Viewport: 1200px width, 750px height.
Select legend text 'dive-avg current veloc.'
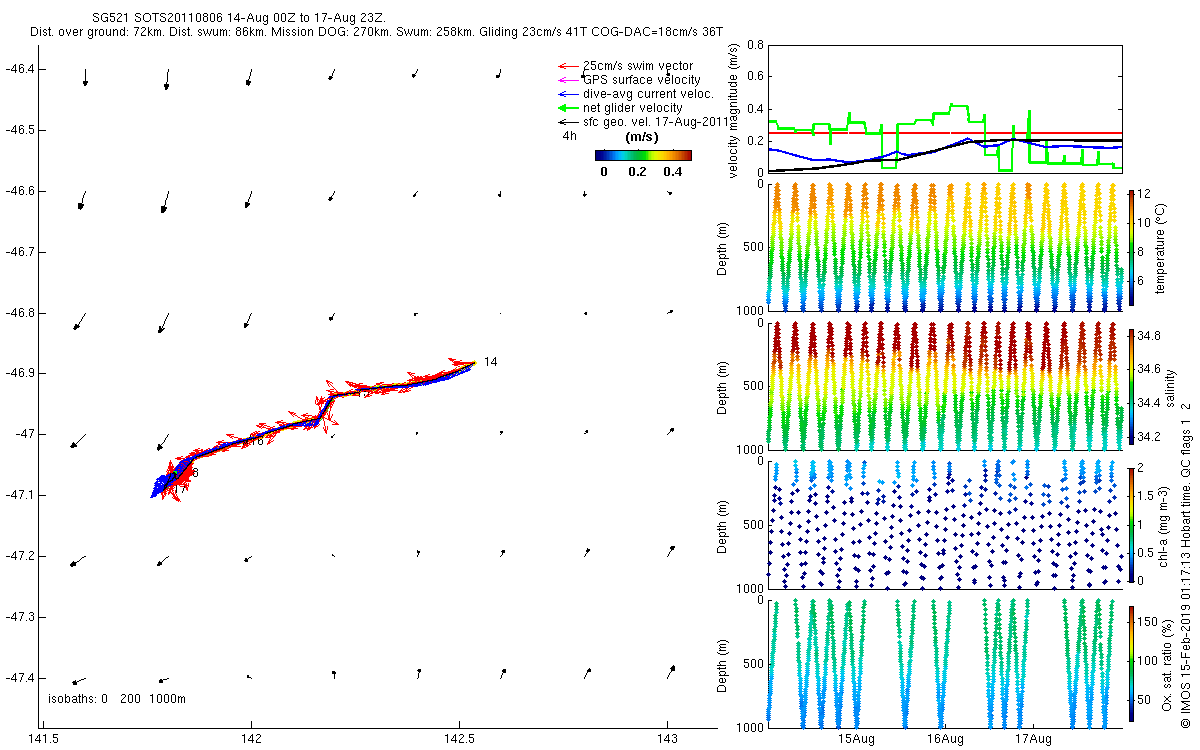click(648, 94)
